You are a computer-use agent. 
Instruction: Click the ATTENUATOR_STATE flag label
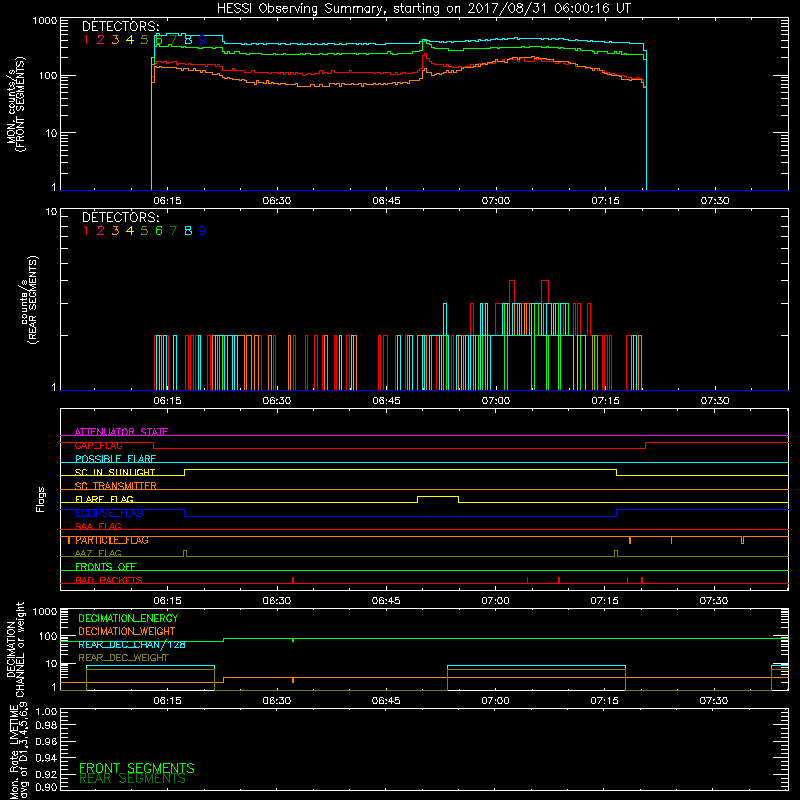[121, 432]
